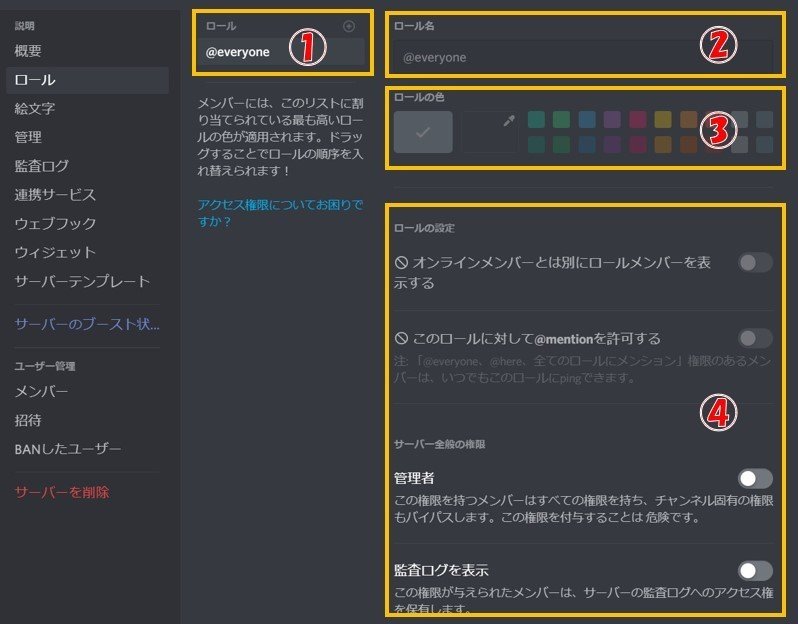The image size is (798, 624).
Task: Open 監査ログ in the sidebar
Action: 87,166
